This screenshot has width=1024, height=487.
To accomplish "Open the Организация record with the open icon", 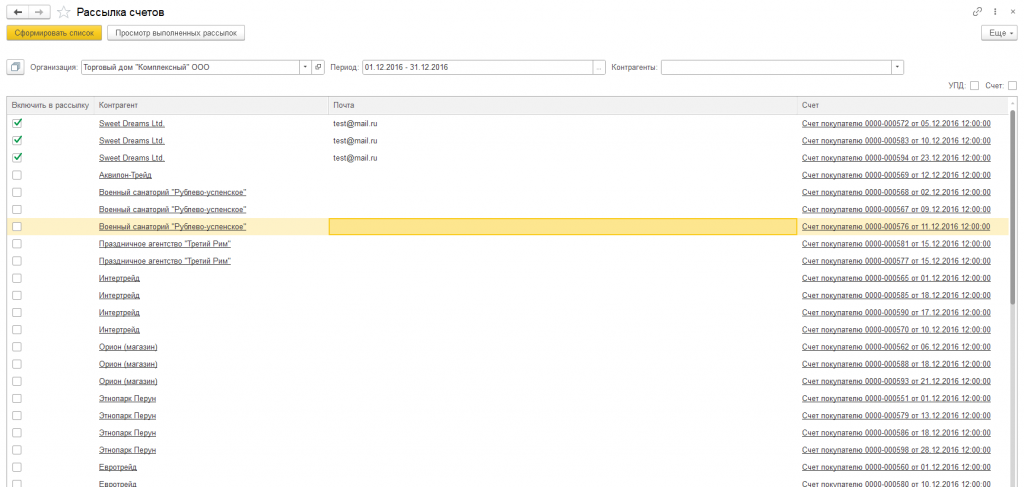I will (319, 67).
